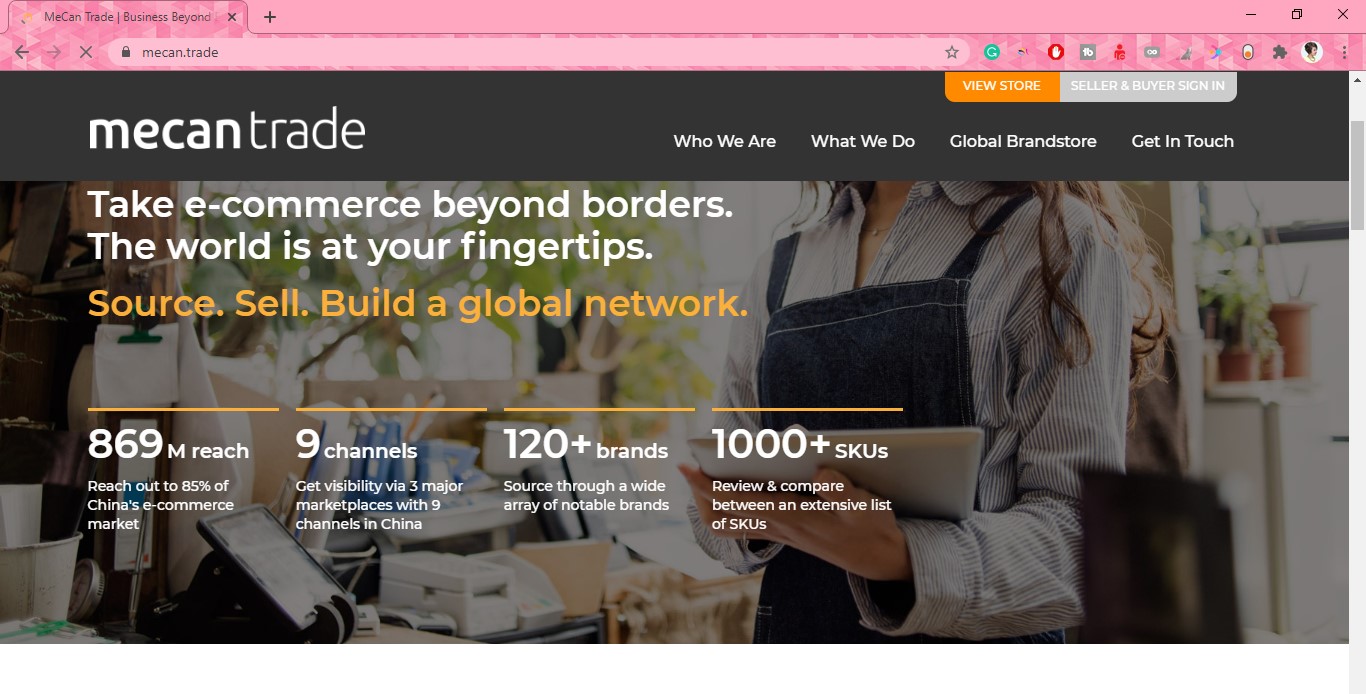Bookmark this page with the star icon
1366x694 pixels.
pos(952,52)
